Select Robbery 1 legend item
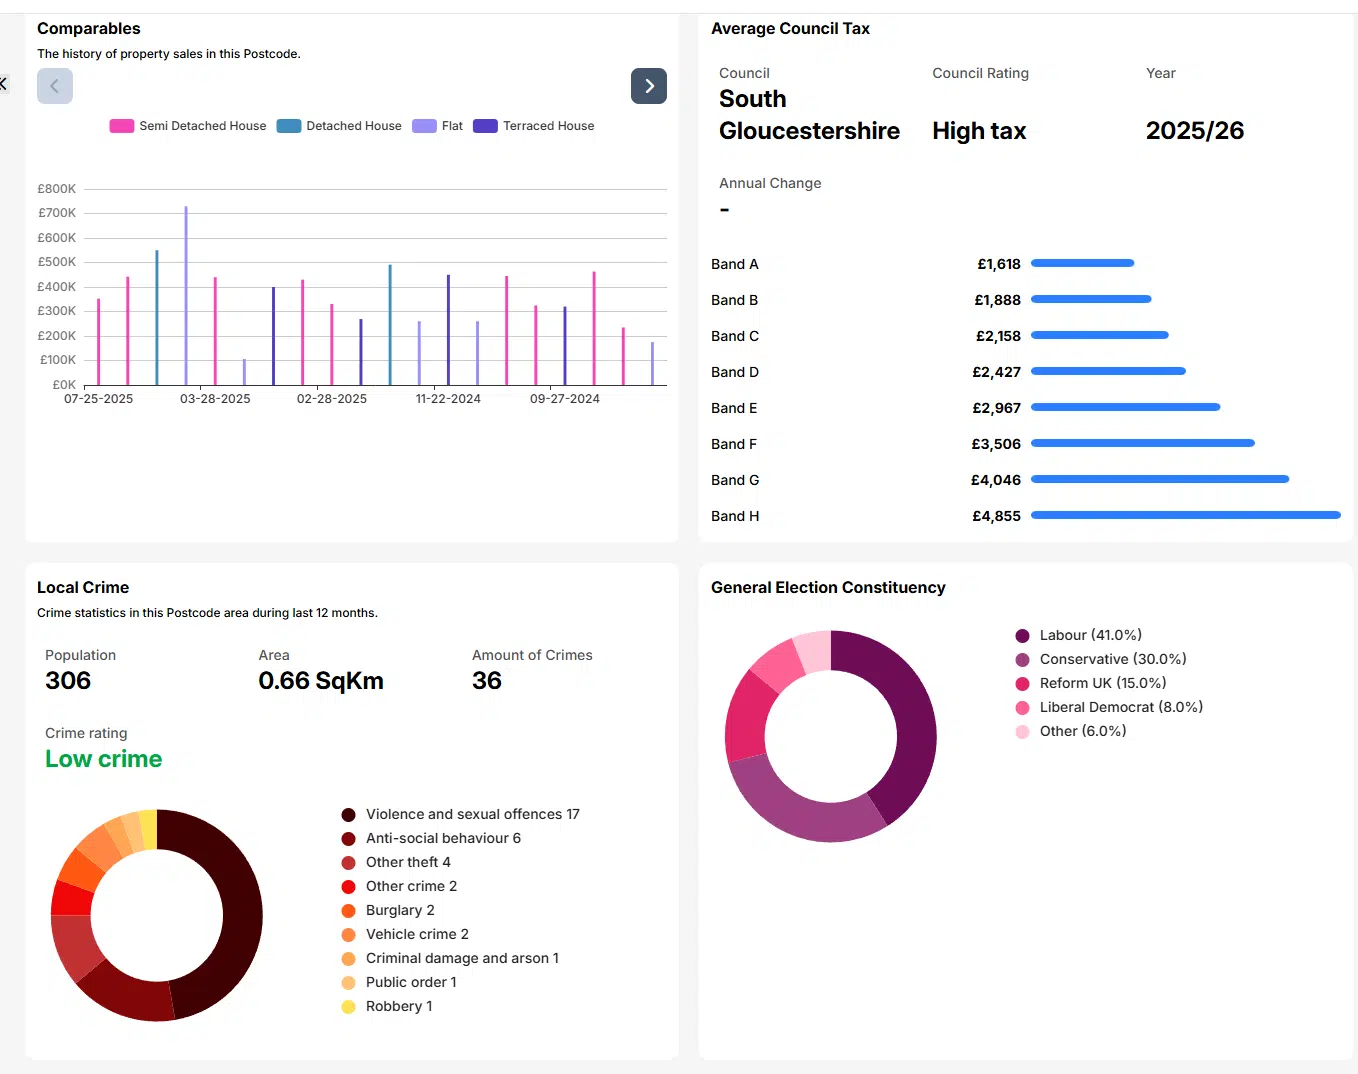Viewport: 1358px width, 1074px height. click(x=386, y=1006)
